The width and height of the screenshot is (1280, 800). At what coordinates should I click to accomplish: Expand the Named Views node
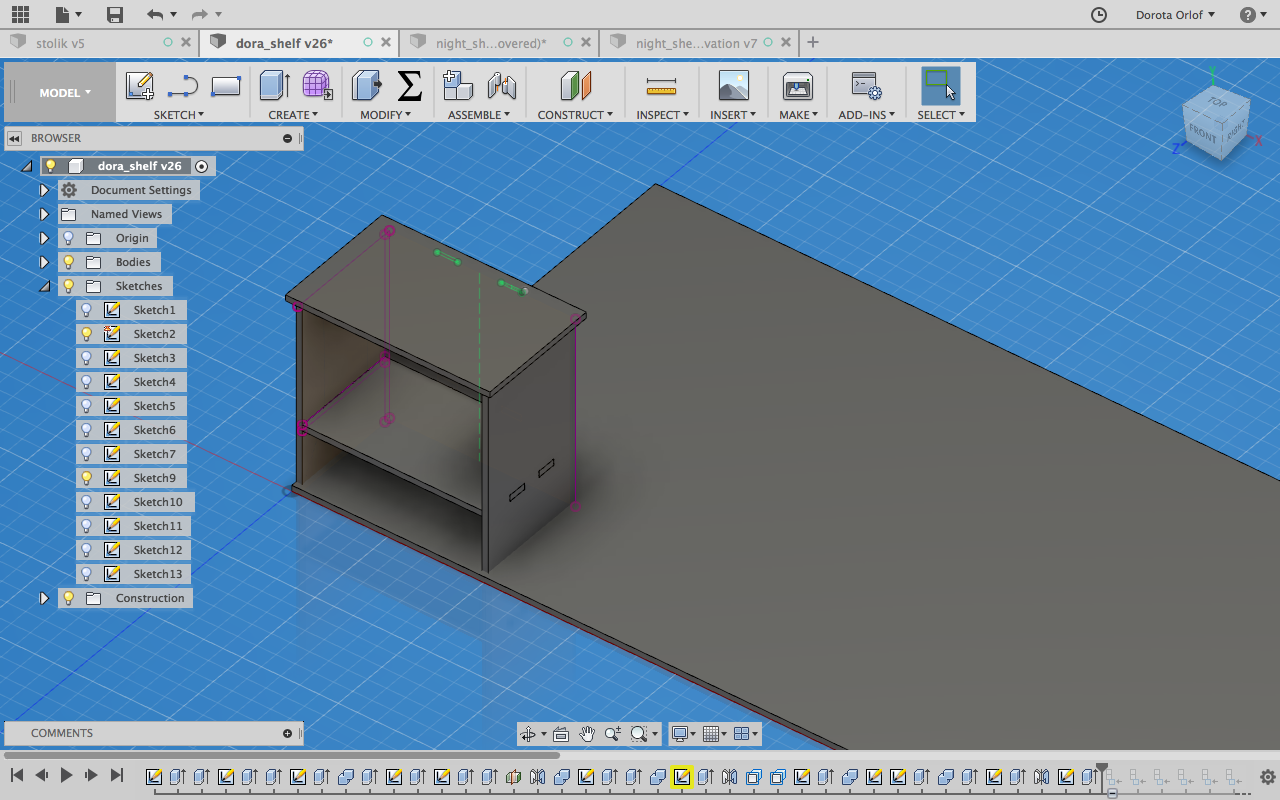tap(44, 214)
